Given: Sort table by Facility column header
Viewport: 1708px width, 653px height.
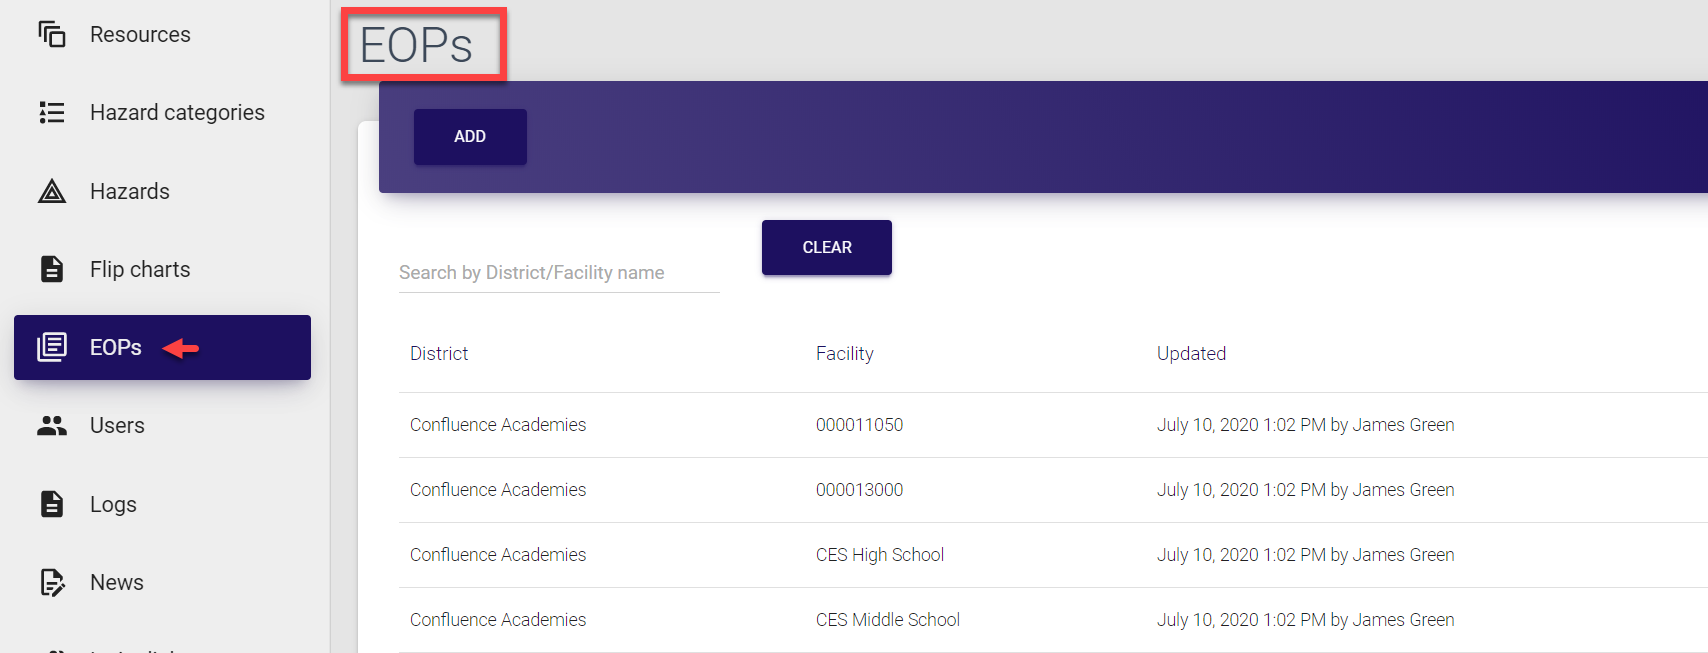Looking at the screenshot, I should pos(844,353).
